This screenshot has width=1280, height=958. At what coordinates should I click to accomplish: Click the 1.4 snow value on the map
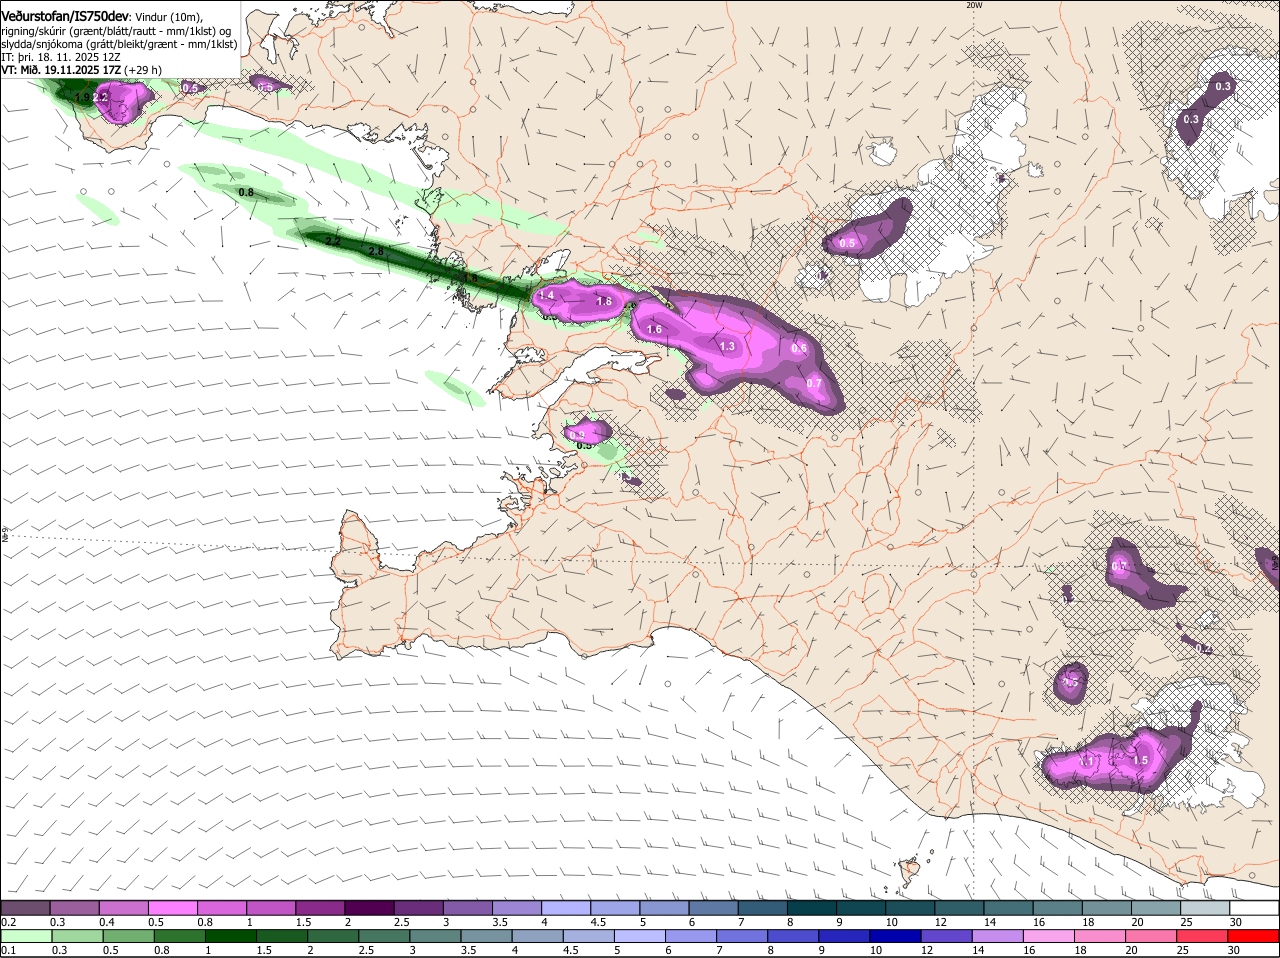coord(546,296)
